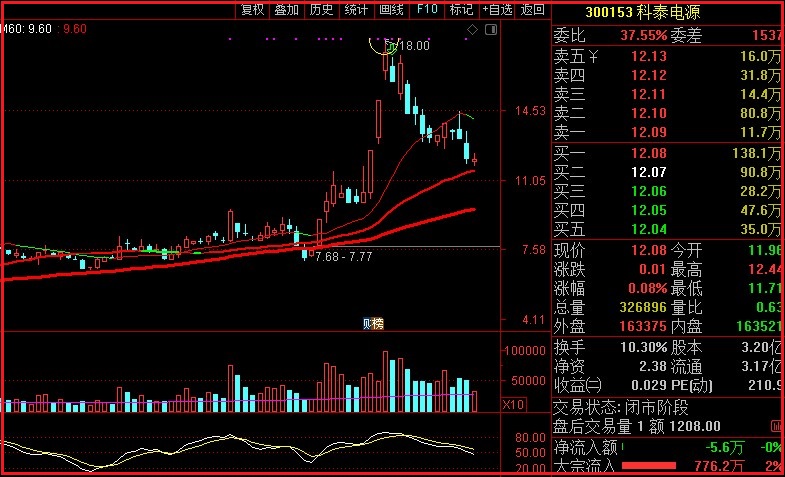785x477 pixels.
Task: Click the 净资 value 2.38
Action: (653, 366)
